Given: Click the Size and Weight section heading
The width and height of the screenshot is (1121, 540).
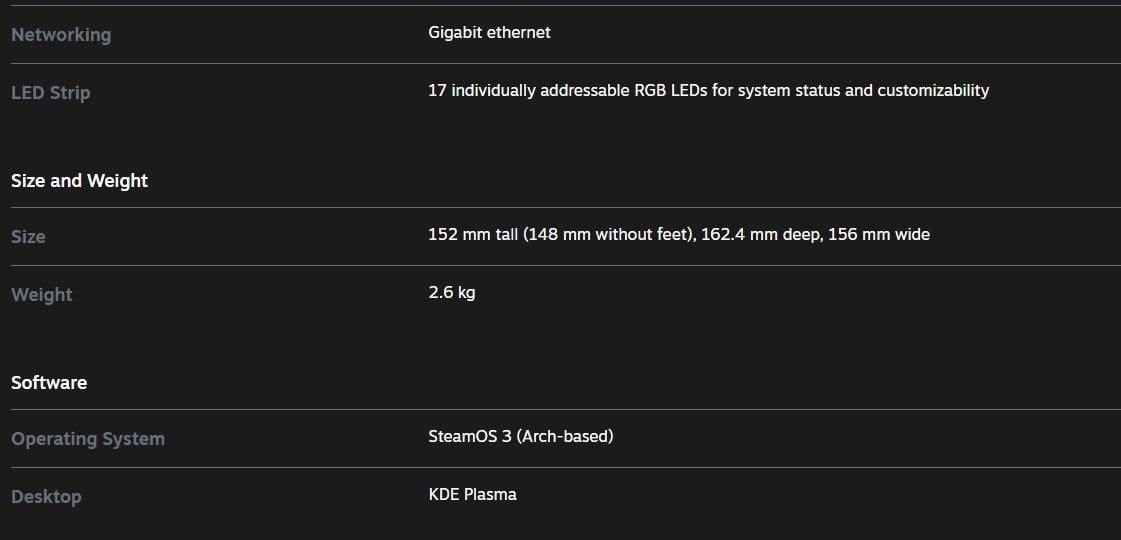Looking at the screenshot, I should tap(79, 181).
